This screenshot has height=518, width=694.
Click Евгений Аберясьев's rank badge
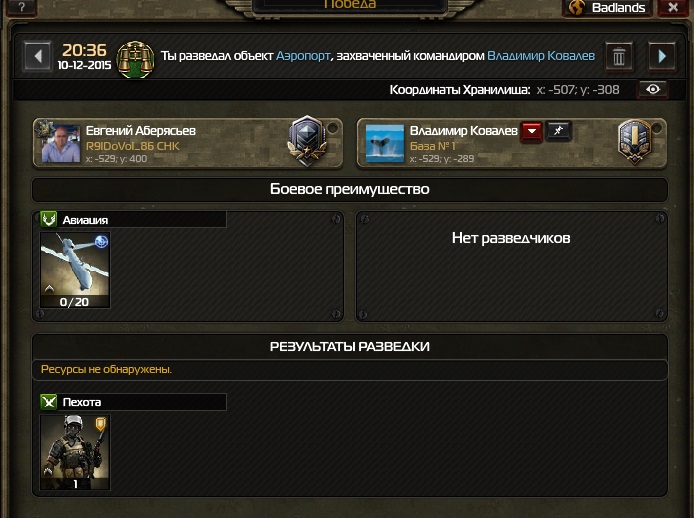click(x=308, y=141)
